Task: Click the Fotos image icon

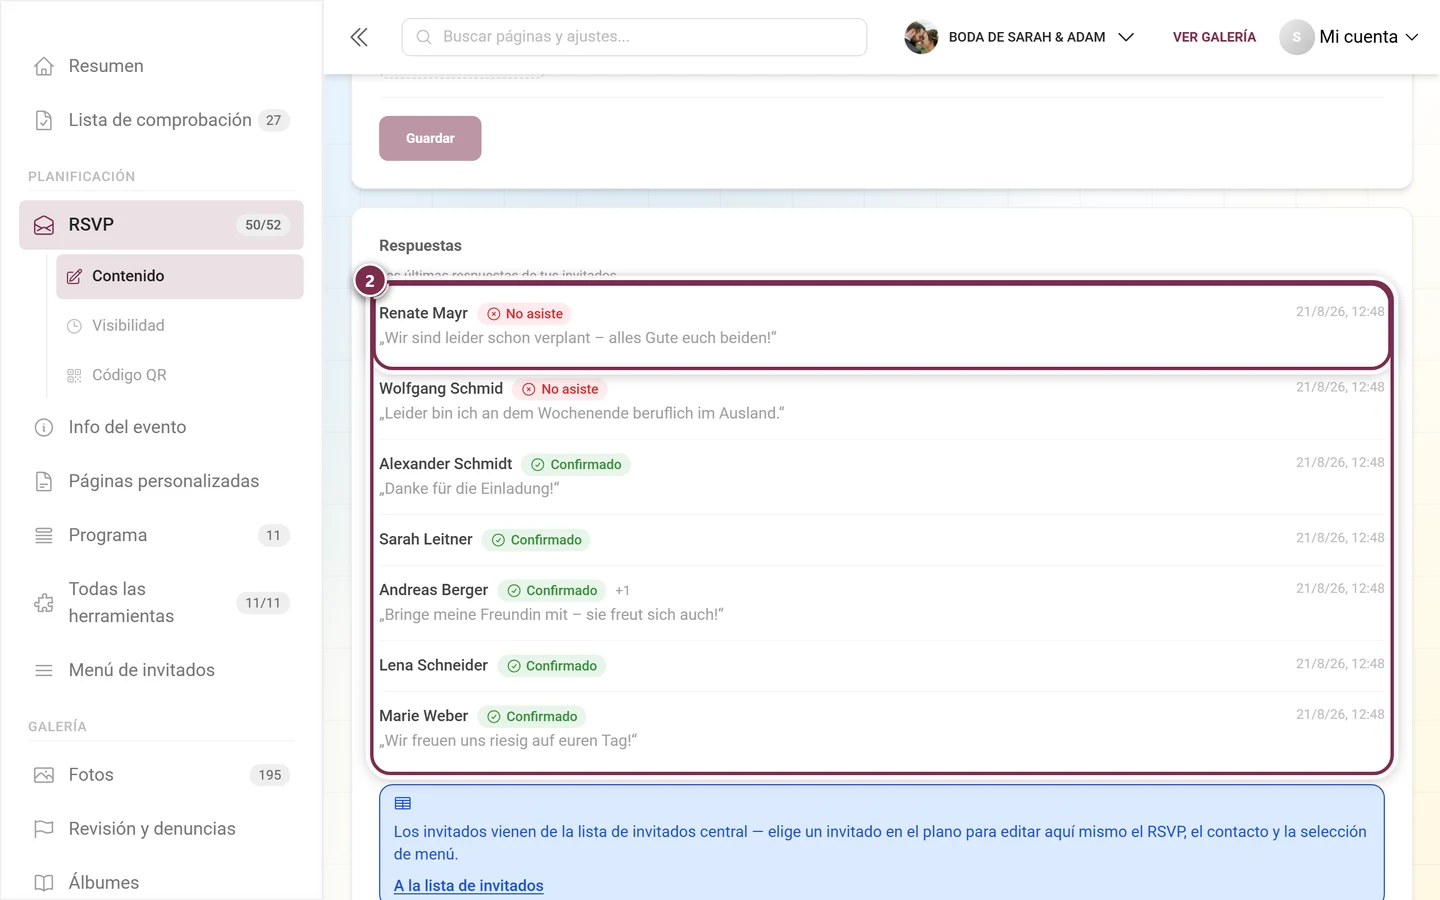Action: [44, 775]
